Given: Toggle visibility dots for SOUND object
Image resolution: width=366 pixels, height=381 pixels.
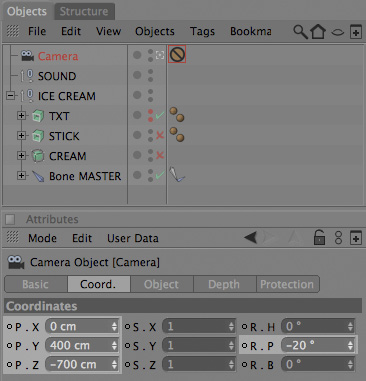Looking at the screenshot, I should tap(150, 75).
